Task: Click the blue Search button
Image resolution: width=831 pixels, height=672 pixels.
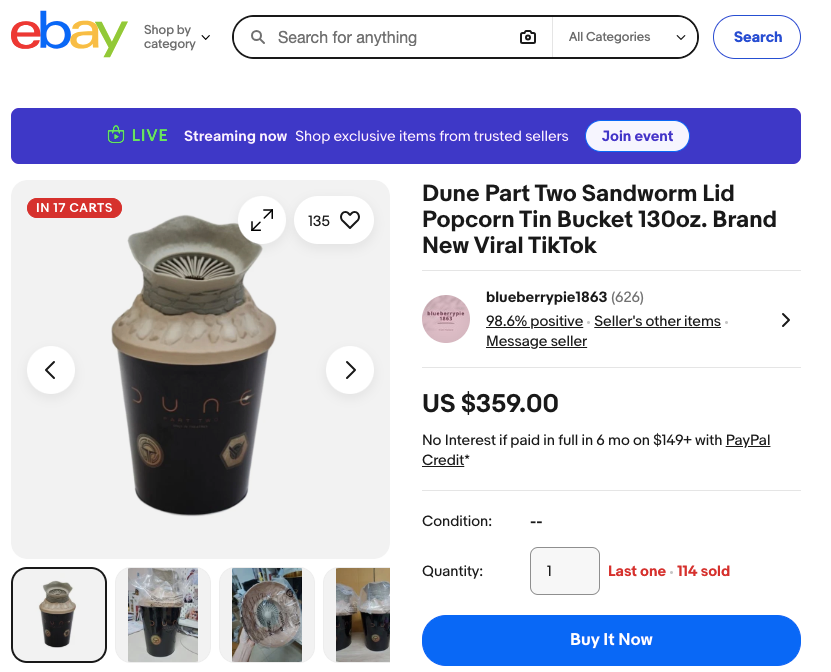Action: point(757,38)
